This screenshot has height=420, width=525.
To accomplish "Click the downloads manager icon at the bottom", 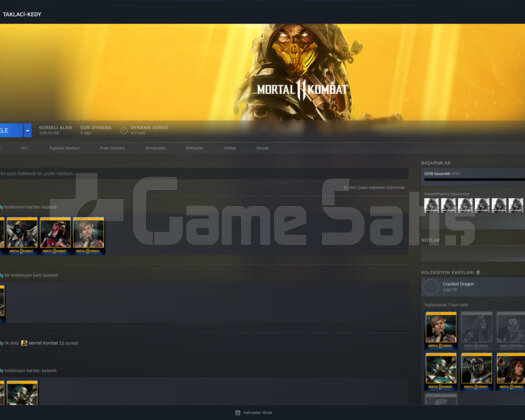I will [238, 413].
